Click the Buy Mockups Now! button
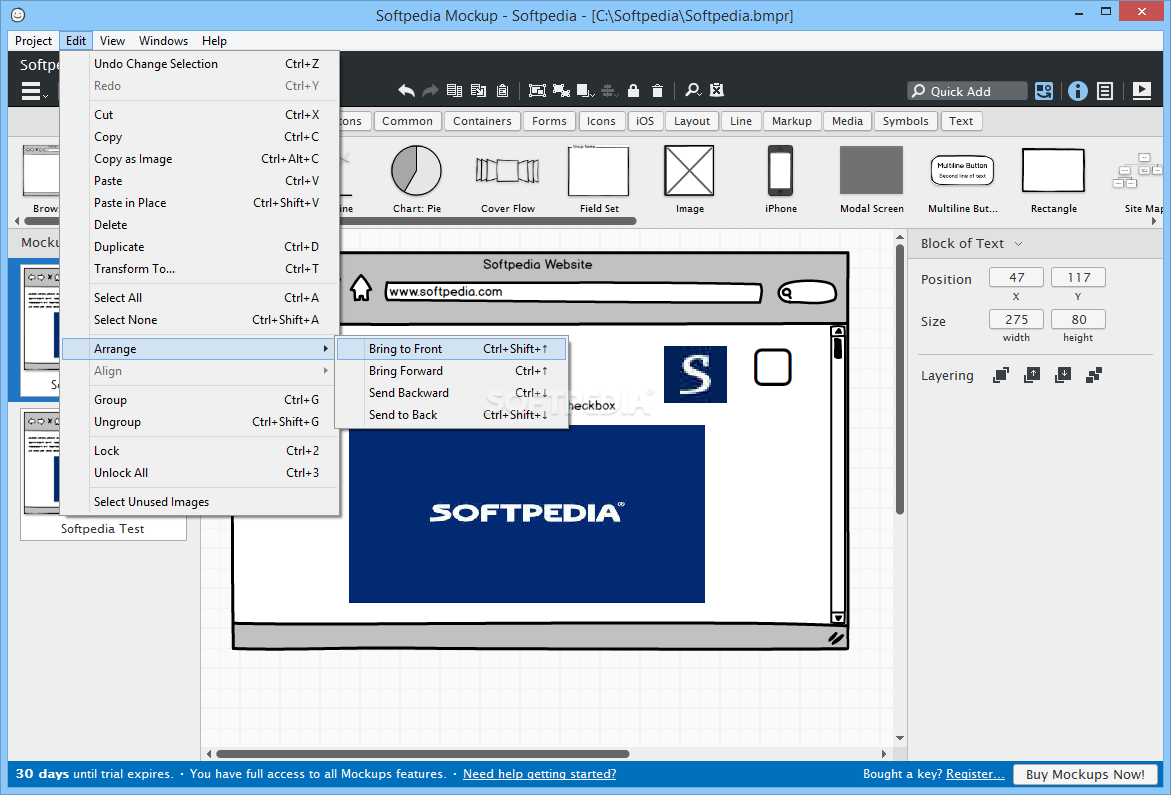Viewport: 1171px width, 795px height. point(1084,774)
